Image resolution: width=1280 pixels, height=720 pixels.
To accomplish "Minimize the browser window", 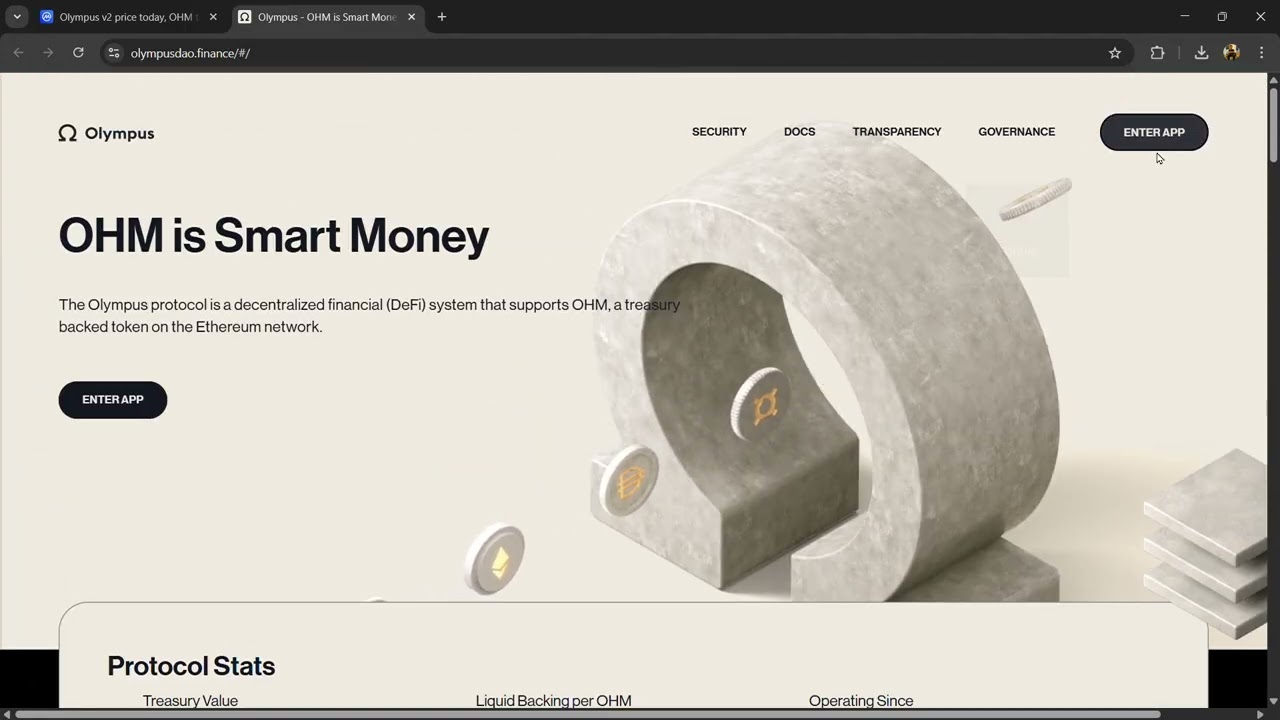I will tap(1185, 17).
